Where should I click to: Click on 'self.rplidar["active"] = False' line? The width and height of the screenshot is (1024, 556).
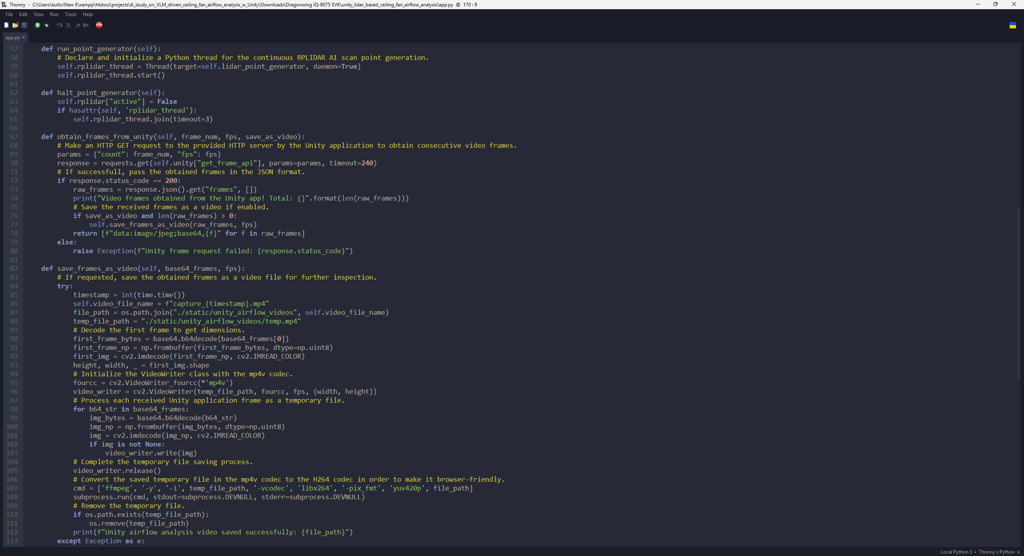(x=117, y=101)
